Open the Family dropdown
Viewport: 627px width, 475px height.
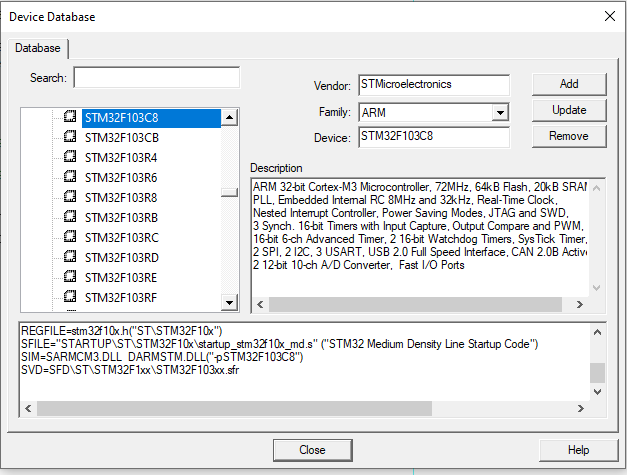pos(500,113)
